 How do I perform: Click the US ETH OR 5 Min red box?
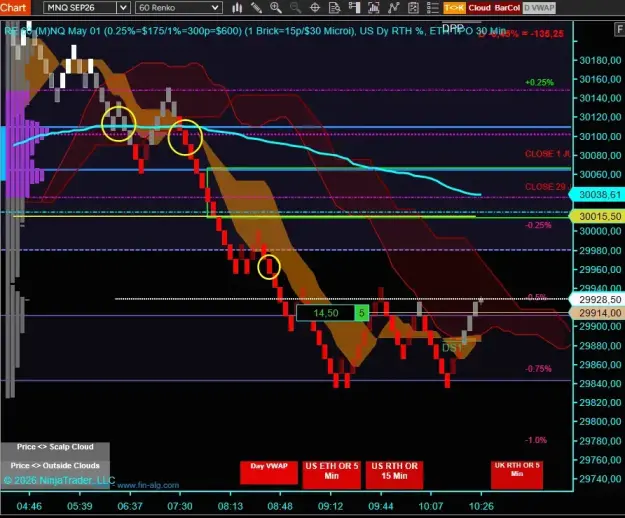click(x=332, y=474)
